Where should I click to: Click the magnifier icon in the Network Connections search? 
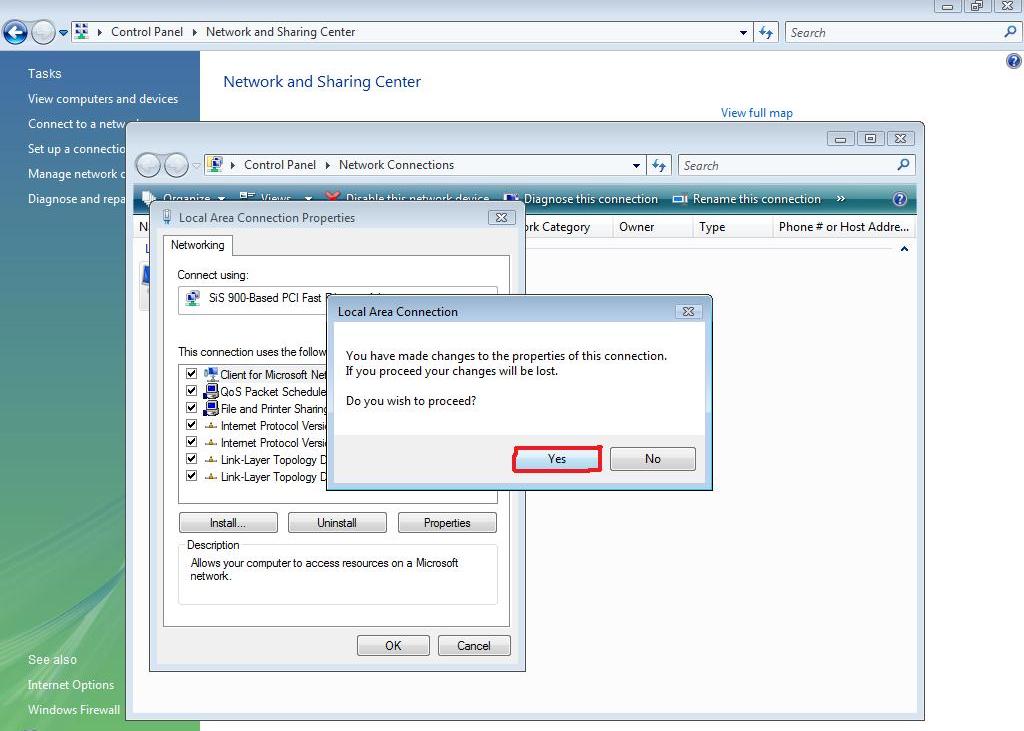(x=903, y=165)
